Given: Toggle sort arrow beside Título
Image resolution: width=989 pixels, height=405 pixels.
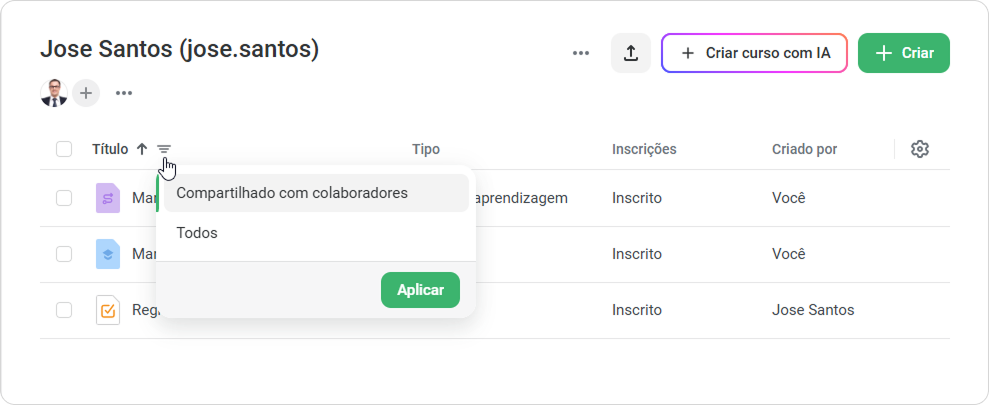Looking at the screenshot, I should click(x=143, y=150).
